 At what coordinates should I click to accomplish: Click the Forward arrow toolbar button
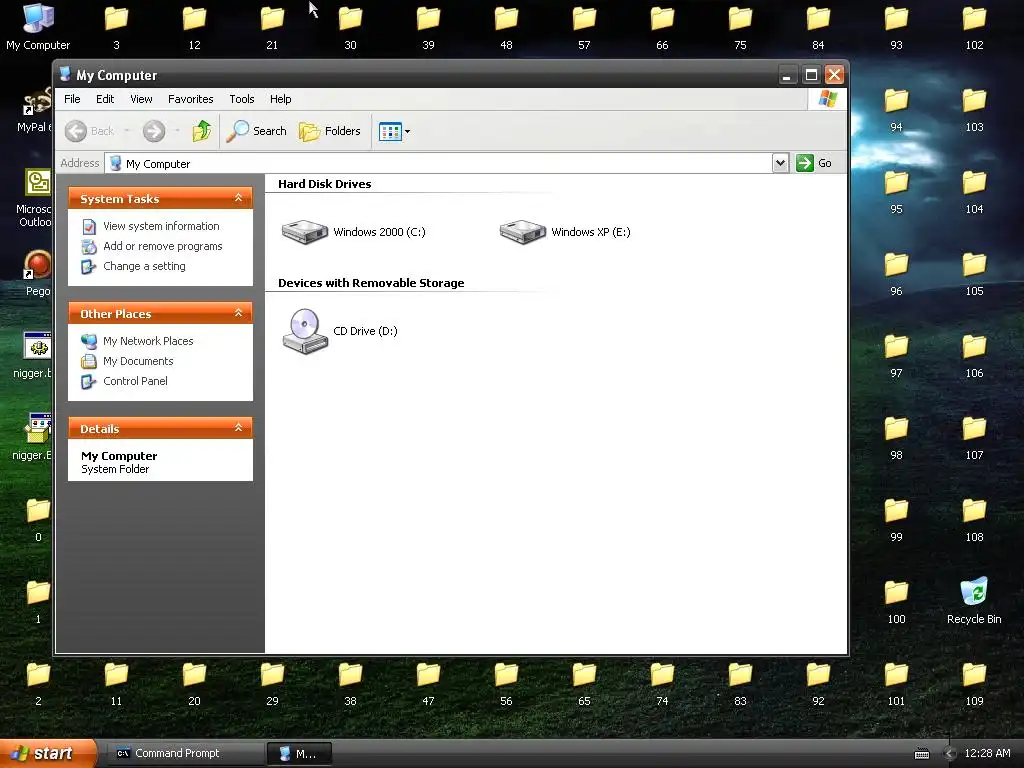[154, 131]
